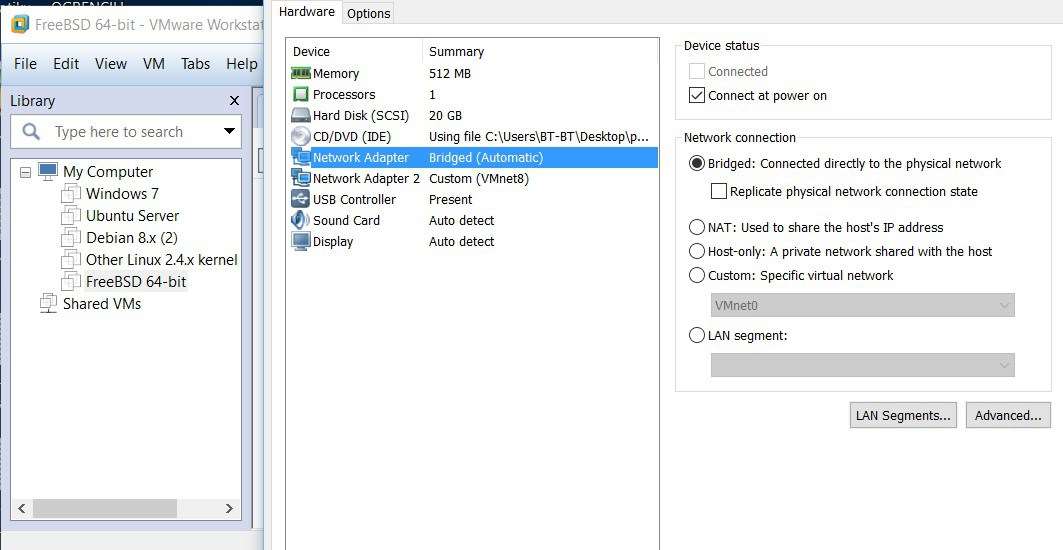Switch to the Options tab
Viewport: 1063px width, 550px height.
tap(368, 14)
